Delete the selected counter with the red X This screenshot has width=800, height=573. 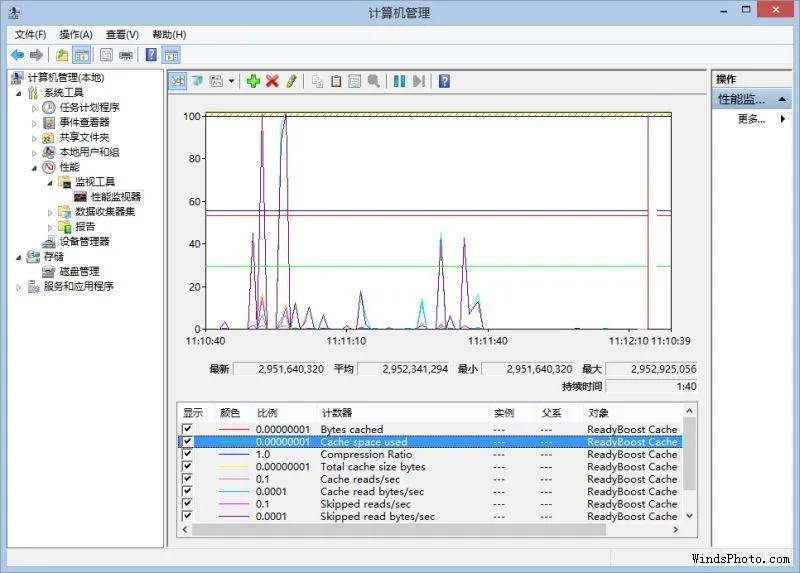coord(272,81)
